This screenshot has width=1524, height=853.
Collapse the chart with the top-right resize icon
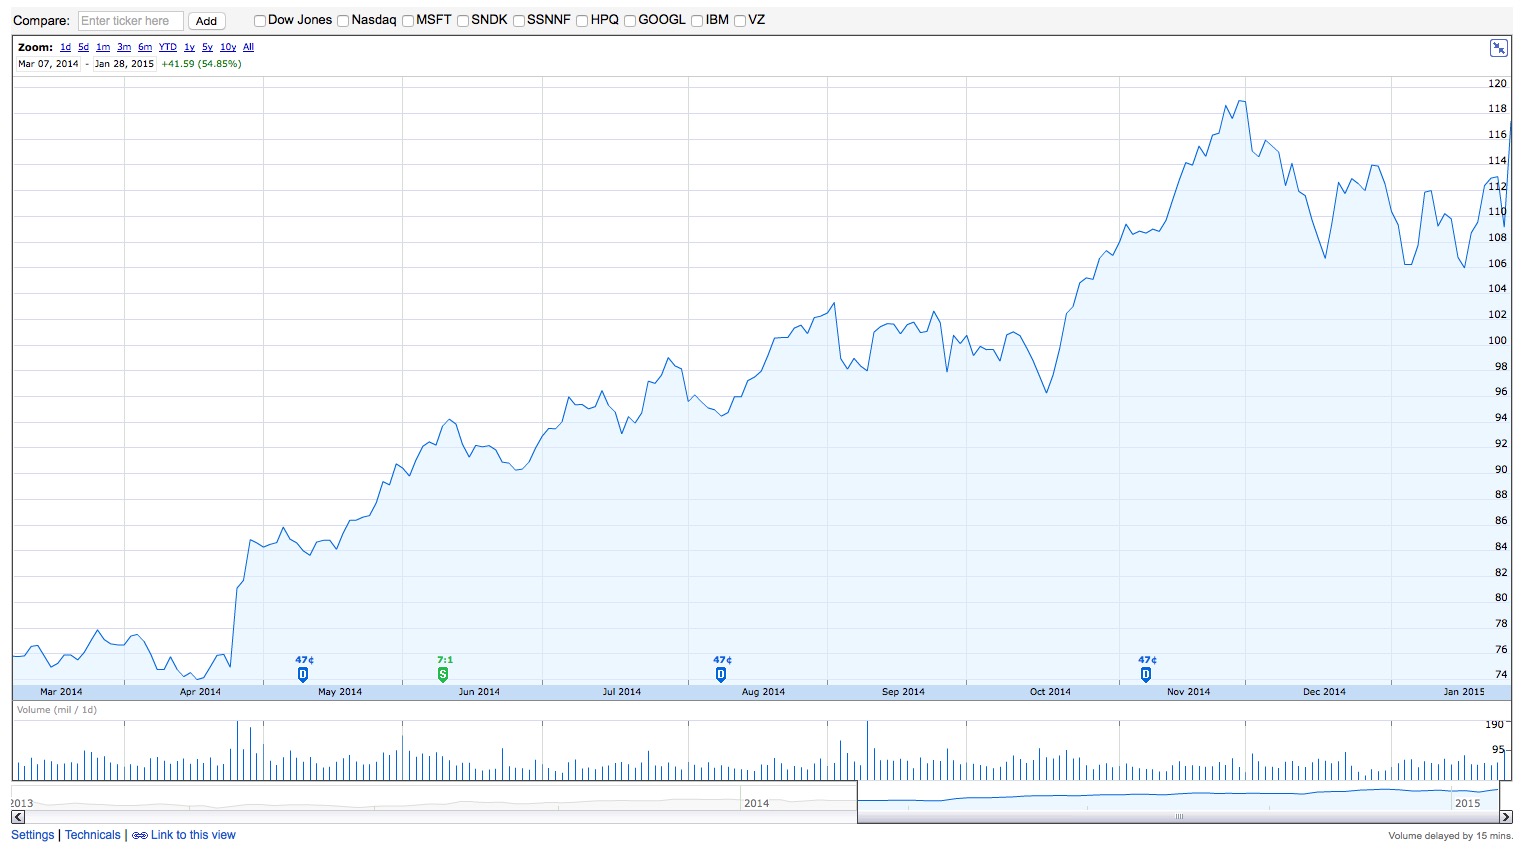(x=1498, y=48)
